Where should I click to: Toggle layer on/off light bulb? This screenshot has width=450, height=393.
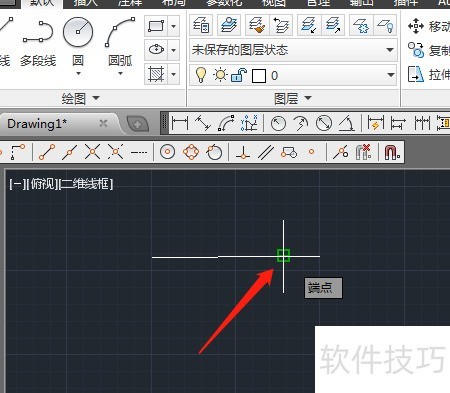[x=201, y=75]
